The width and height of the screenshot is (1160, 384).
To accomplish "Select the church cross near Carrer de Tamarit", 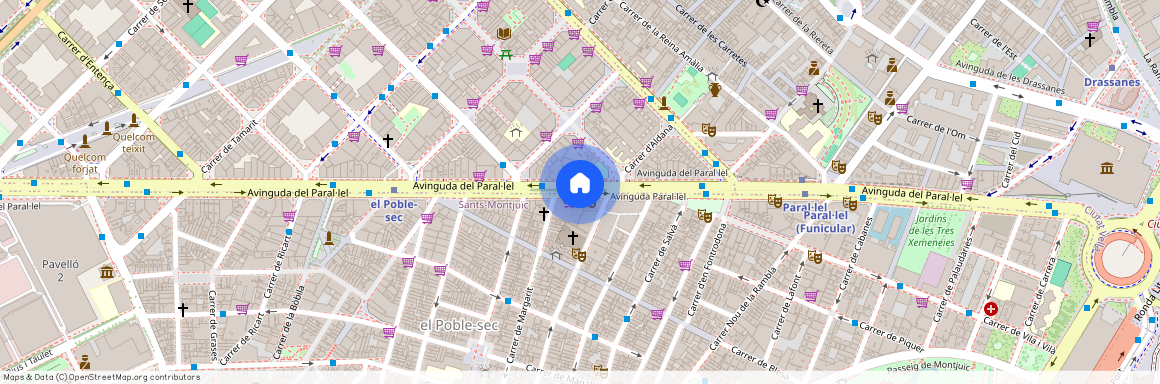I will click(x=388, y=140).
